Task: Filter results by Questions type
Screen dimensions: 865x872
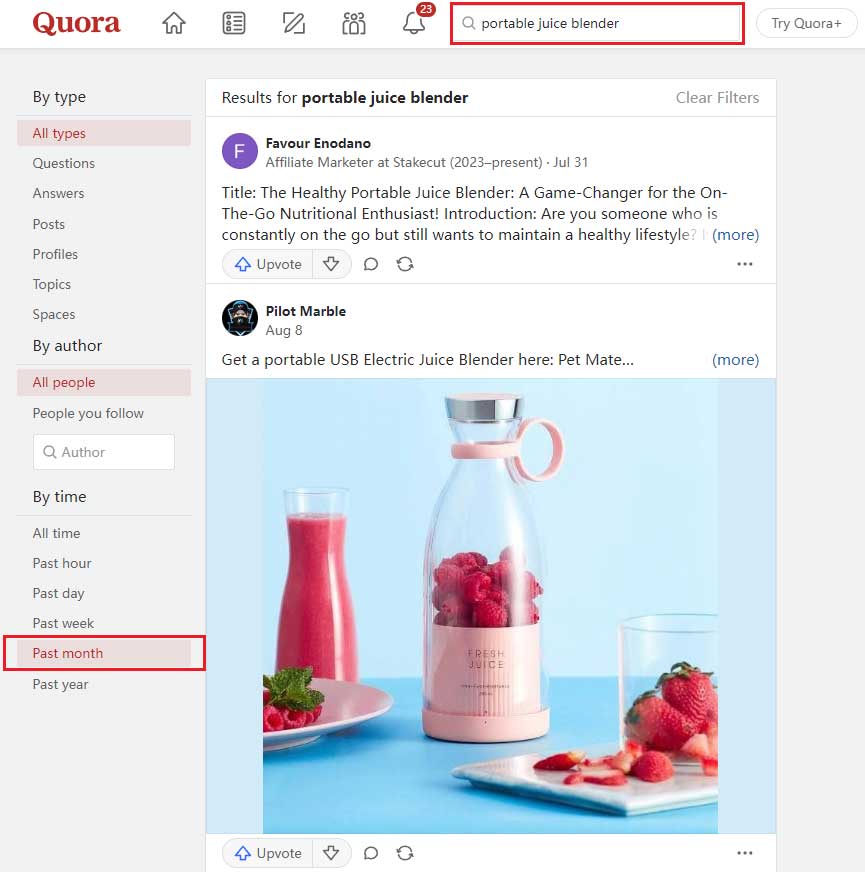Action: (63, 164)
